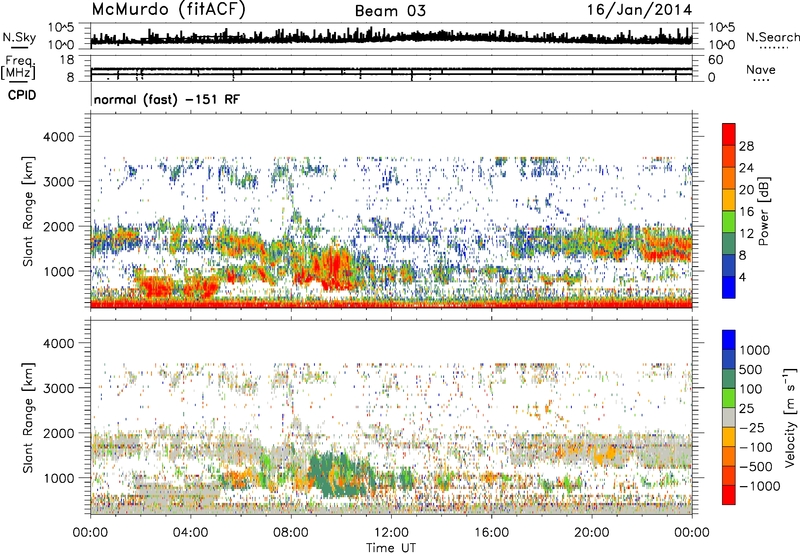Click red high-power echo near 10:00 UT
This screenshot has width=800, height=554.
(332, 268)
